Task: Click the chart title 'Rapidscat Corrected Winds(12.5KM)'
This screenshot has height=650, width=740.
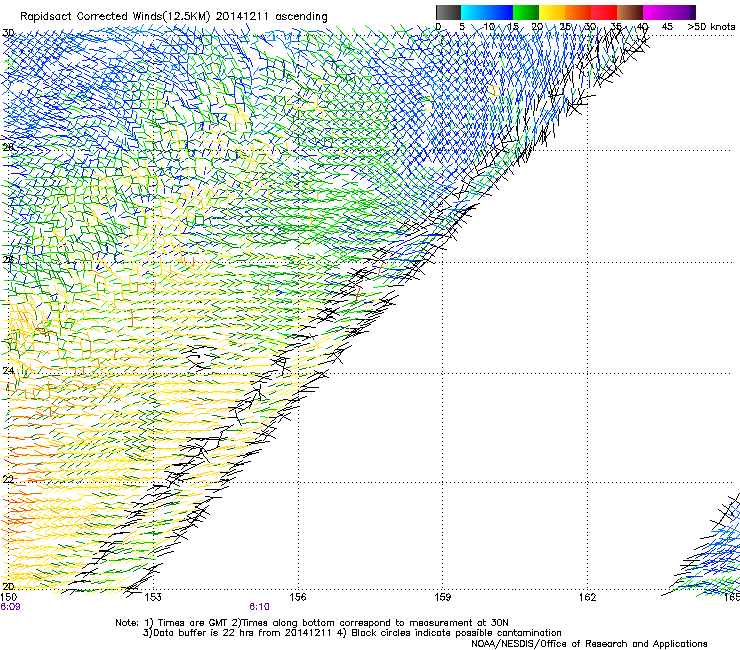Action: coord(115,17)
